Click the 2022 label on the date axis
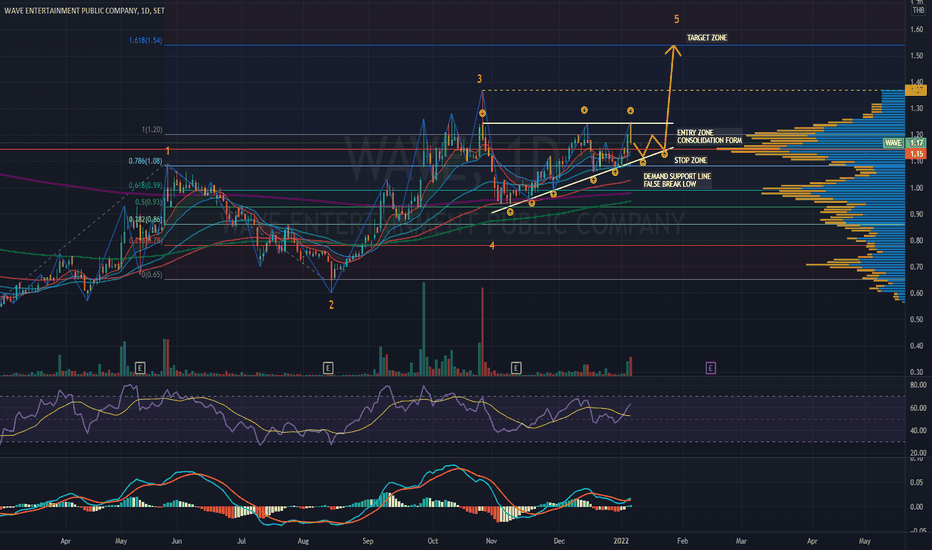This screenshot has width=932, height=550. click(x=621, y=541)
